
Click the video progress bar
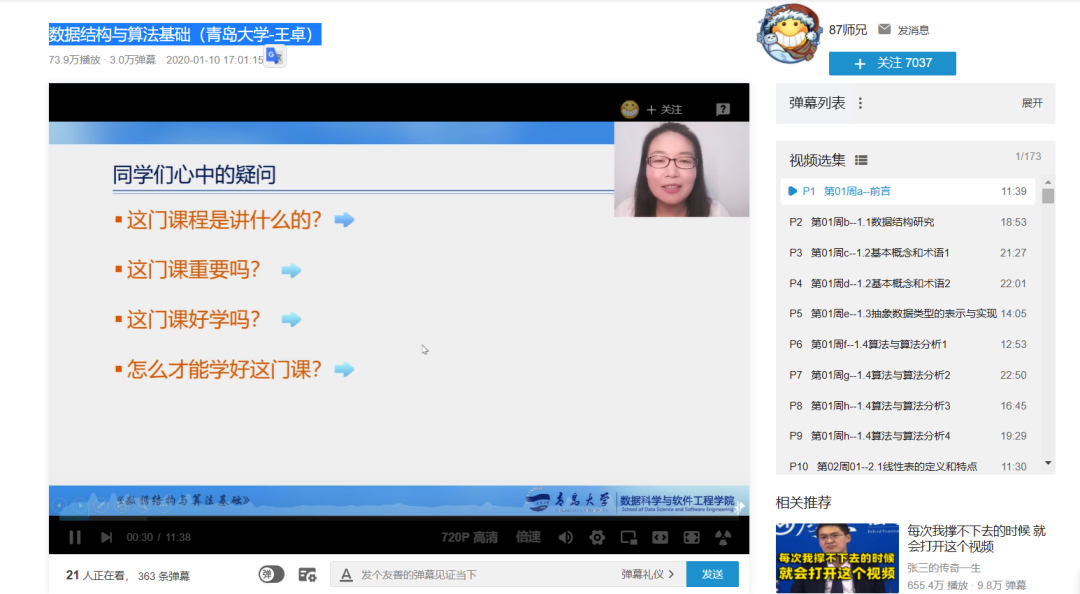[x=400, y=520]
